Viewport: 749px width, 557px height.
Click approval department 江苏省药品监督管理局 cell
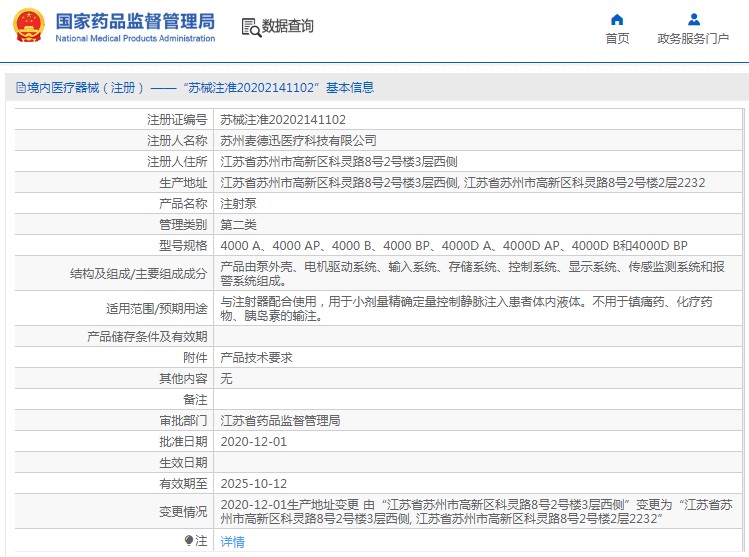(x=280, y=420)
